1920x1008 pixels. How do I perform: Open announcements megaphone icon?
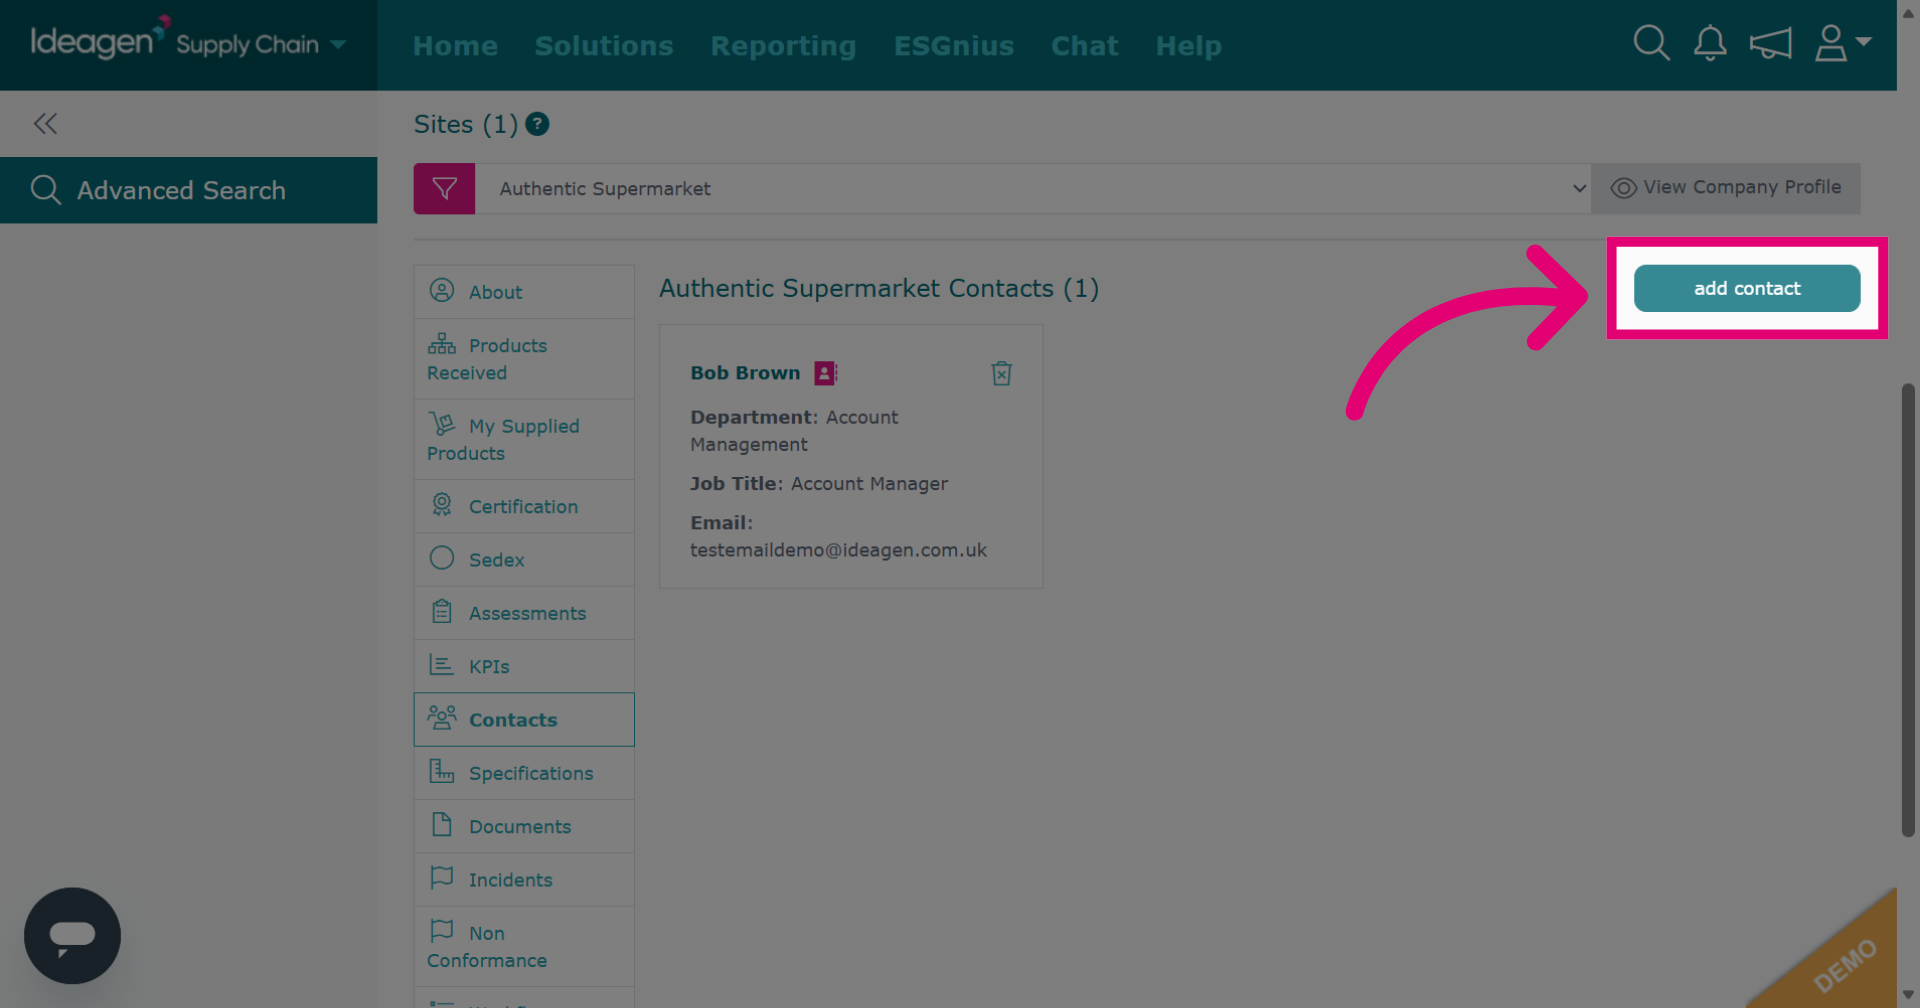tap(1770, 43)
